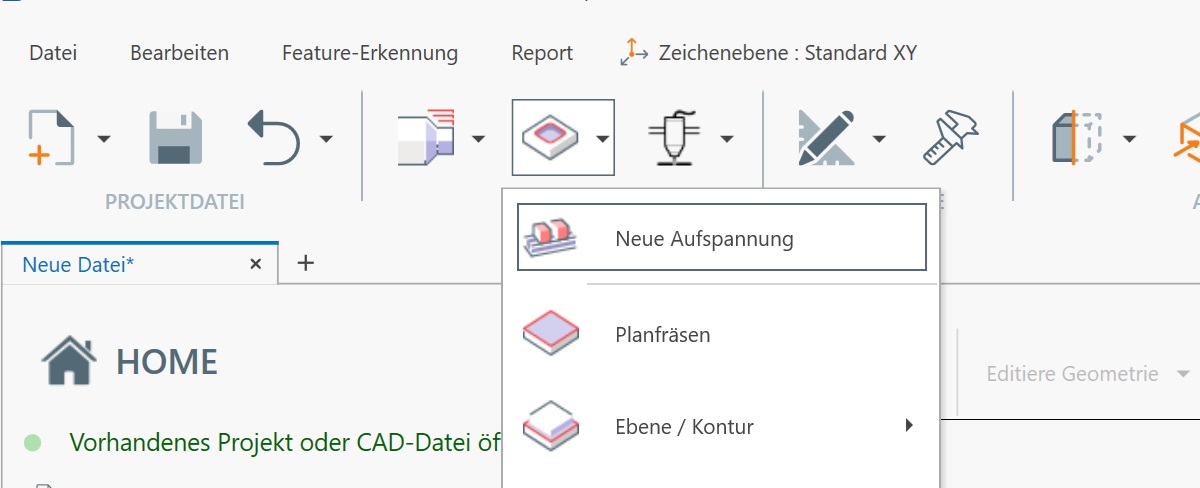The image size is (1200, 488).
Task: Open the Editiere Geometrie dropdown
Action: click(1088, 374)
